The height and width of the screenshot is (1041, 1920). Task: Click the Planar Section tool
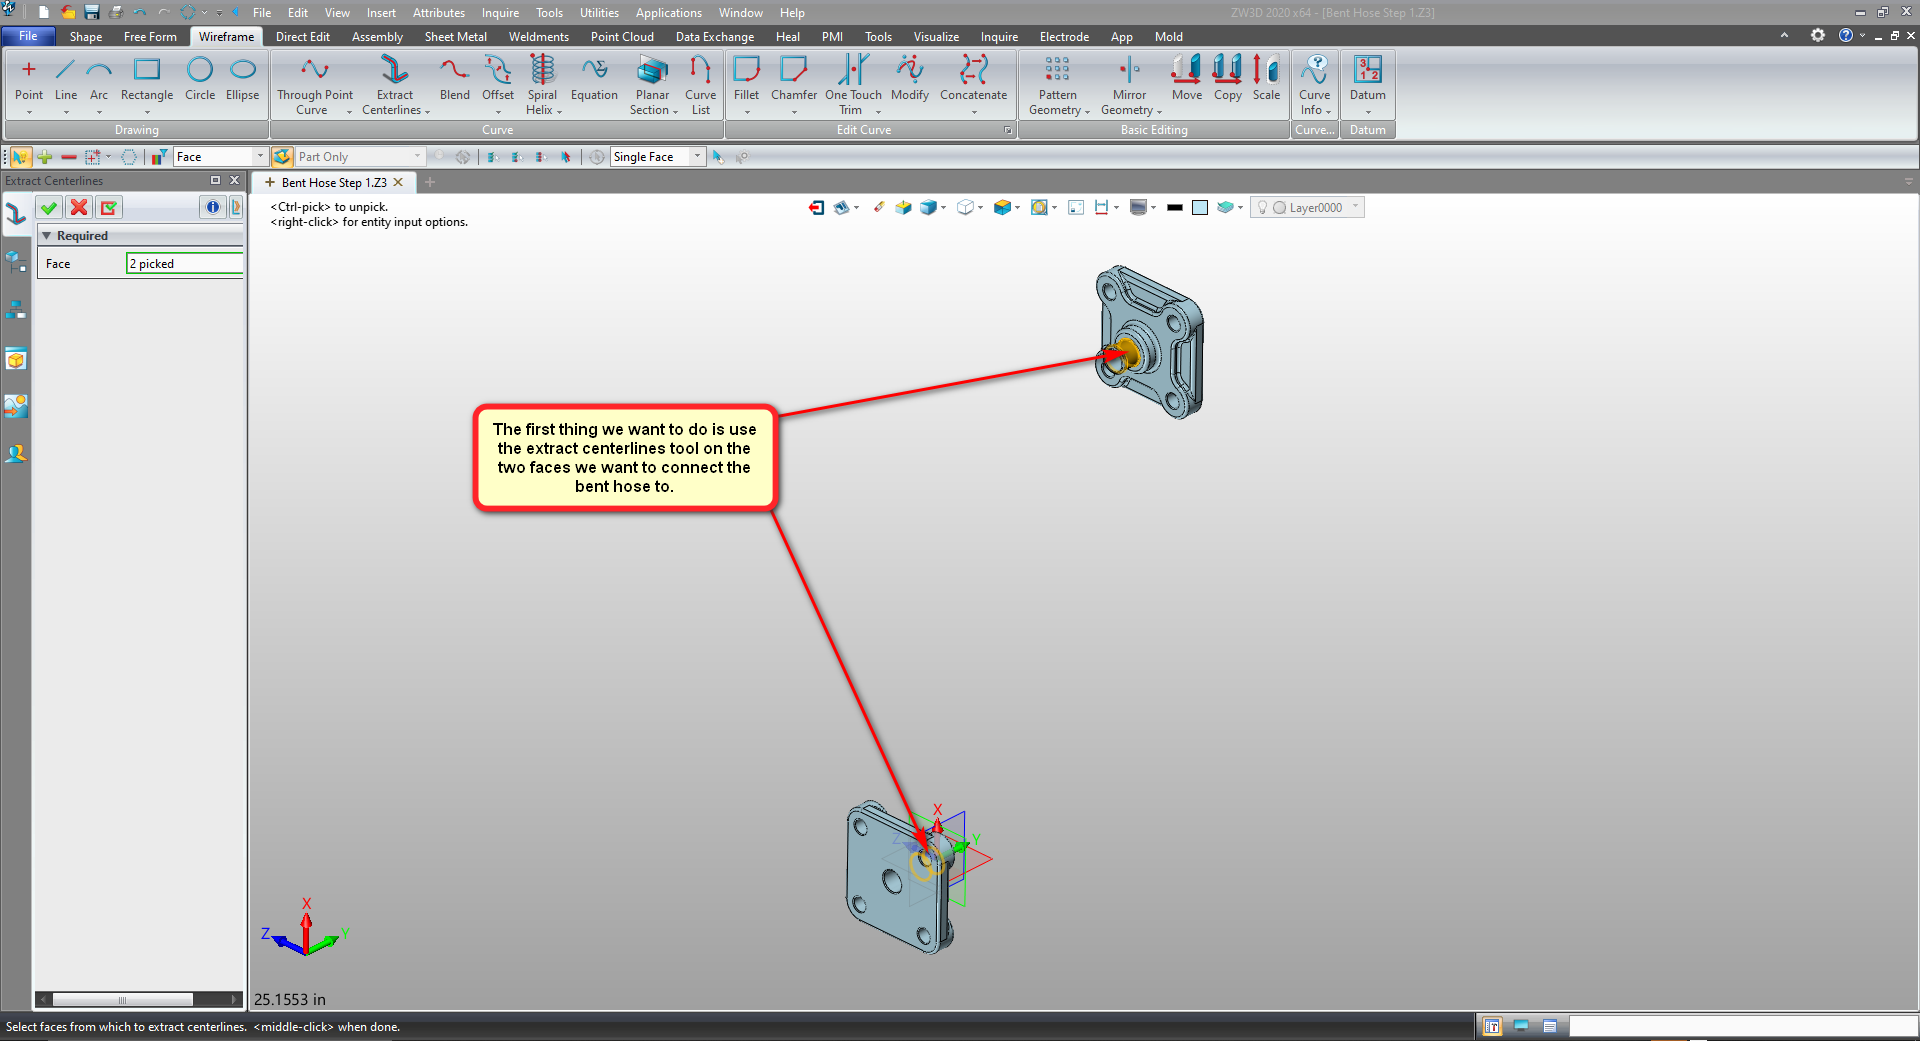(x=652, y=84)
